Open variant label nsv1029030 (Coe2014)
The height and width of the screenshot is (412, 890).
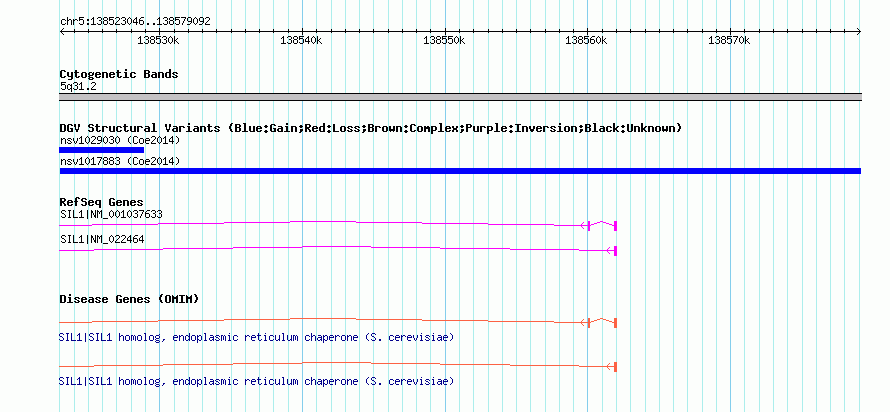click(120, 140)
